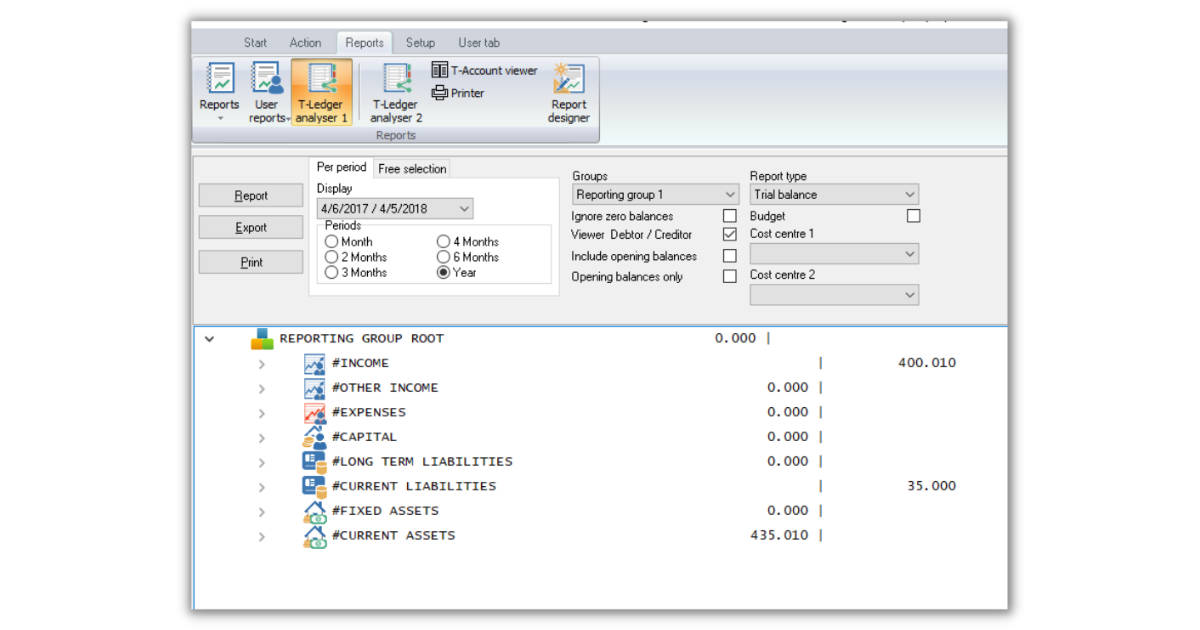Switch to the Free selection tab
The image size is (1200, 630).
412,168
